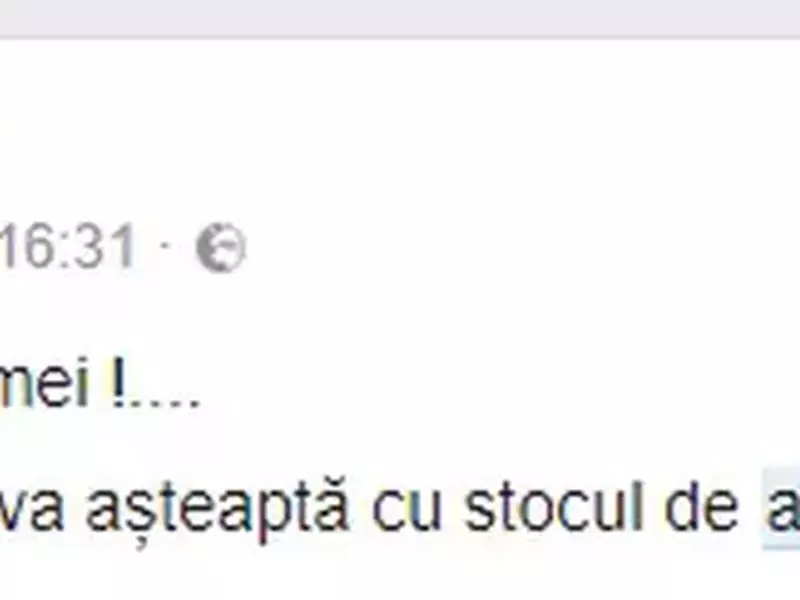This screenshot has width=800, height=600.
Task: Click the gray bar above the post
Action: tap(400, 18)
